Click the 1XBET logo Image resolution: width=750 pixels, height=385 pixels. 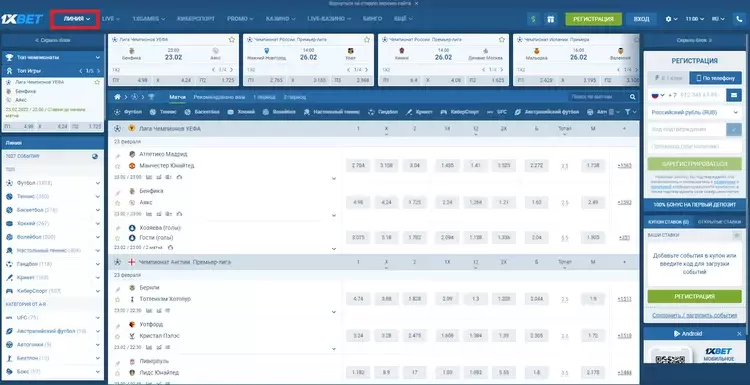click(22, 19)
